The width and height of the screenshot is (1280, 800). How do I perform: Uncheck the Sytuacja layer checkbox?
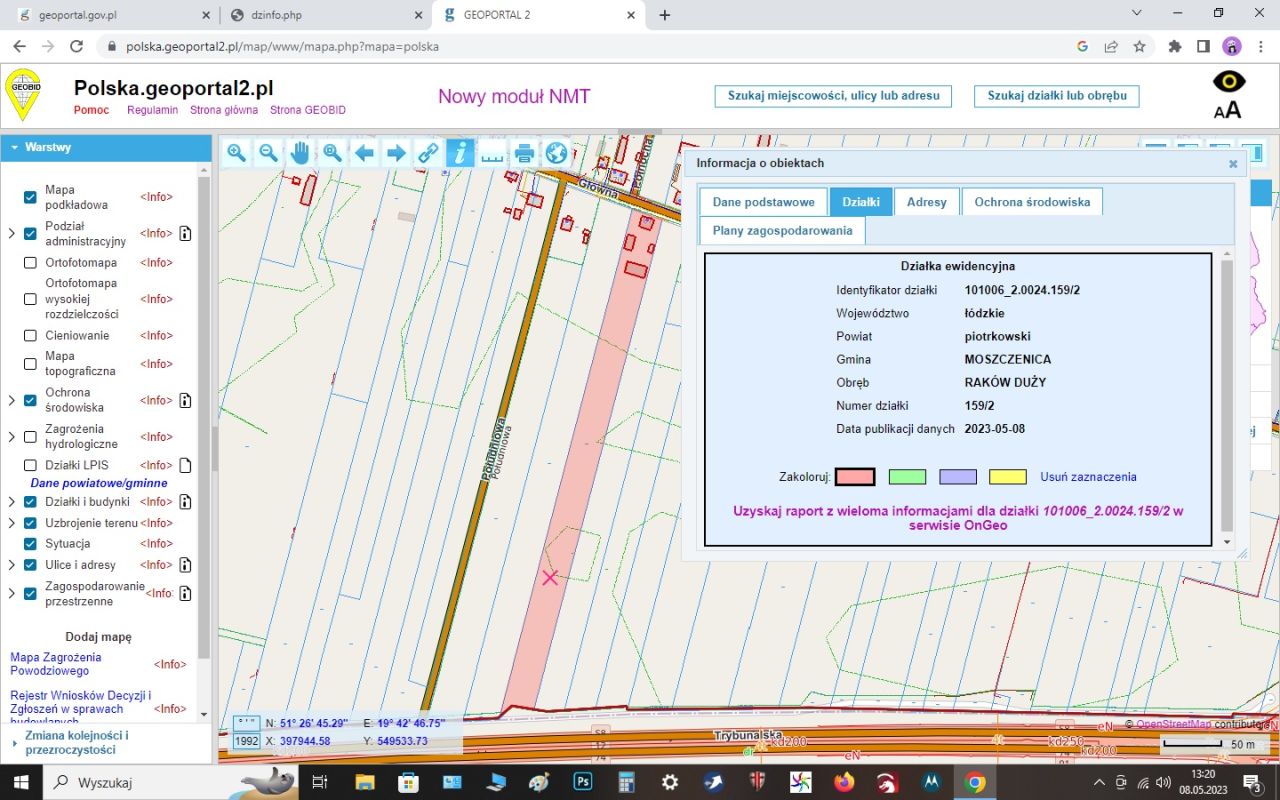pyautogui.click(x=30, y=544)
